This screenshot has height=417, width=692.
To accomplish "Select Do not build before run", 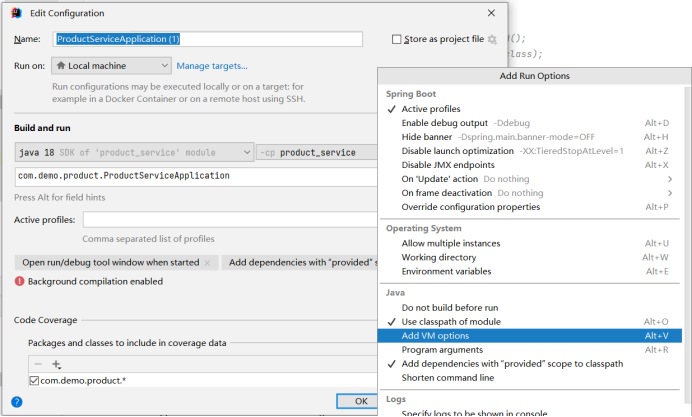I will [x=530, y=308].
